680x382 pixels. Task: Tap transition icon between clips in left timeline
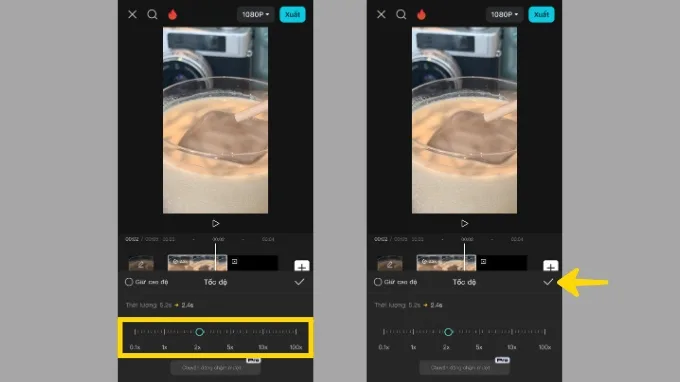tap(235, 261)
